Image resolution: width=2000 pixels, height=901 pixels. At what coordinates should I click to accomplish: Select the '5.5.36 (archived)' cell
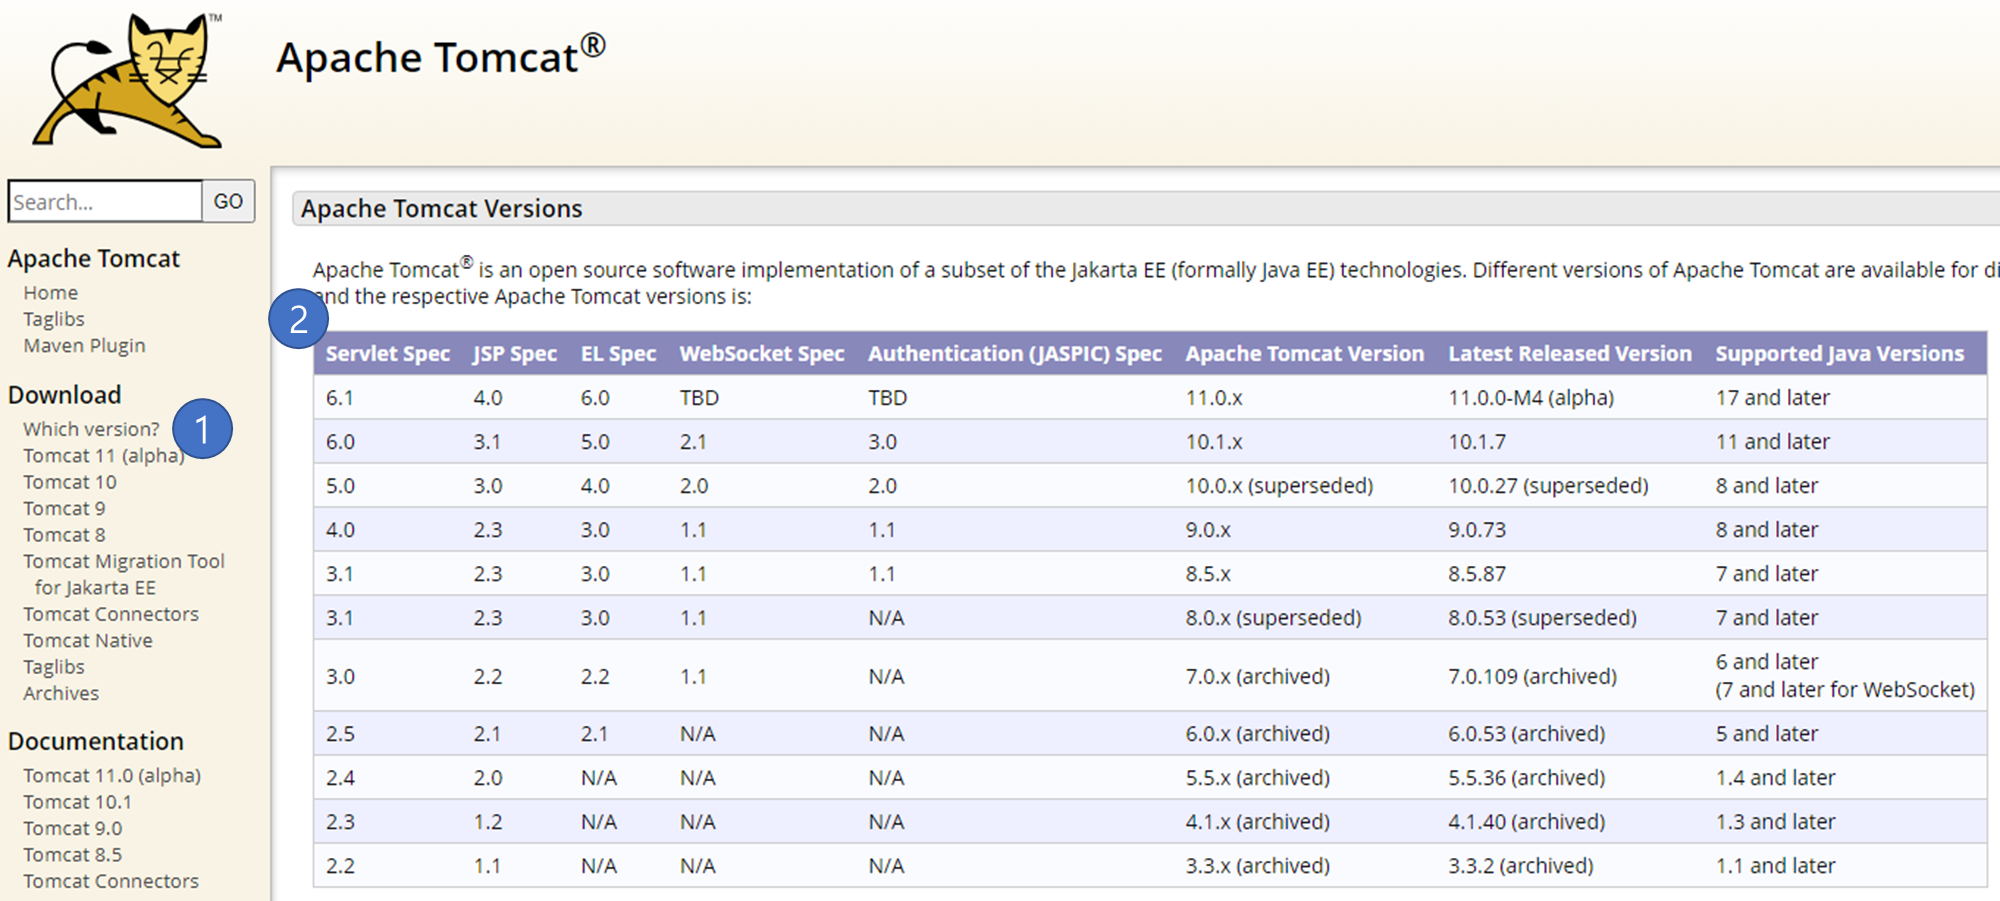point(1526,777)
